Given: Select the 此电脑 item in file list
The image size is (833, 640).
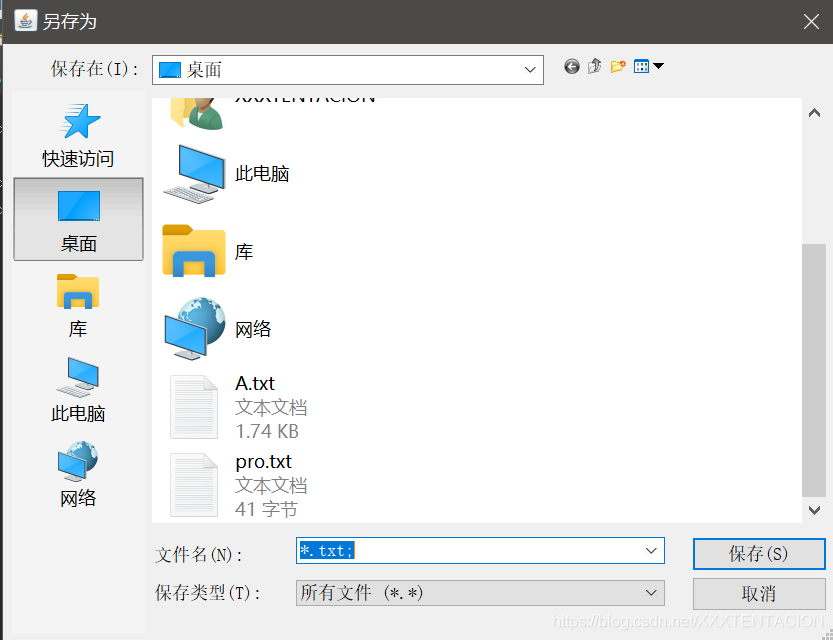Looking at the screenshot, I should (227, 174).
